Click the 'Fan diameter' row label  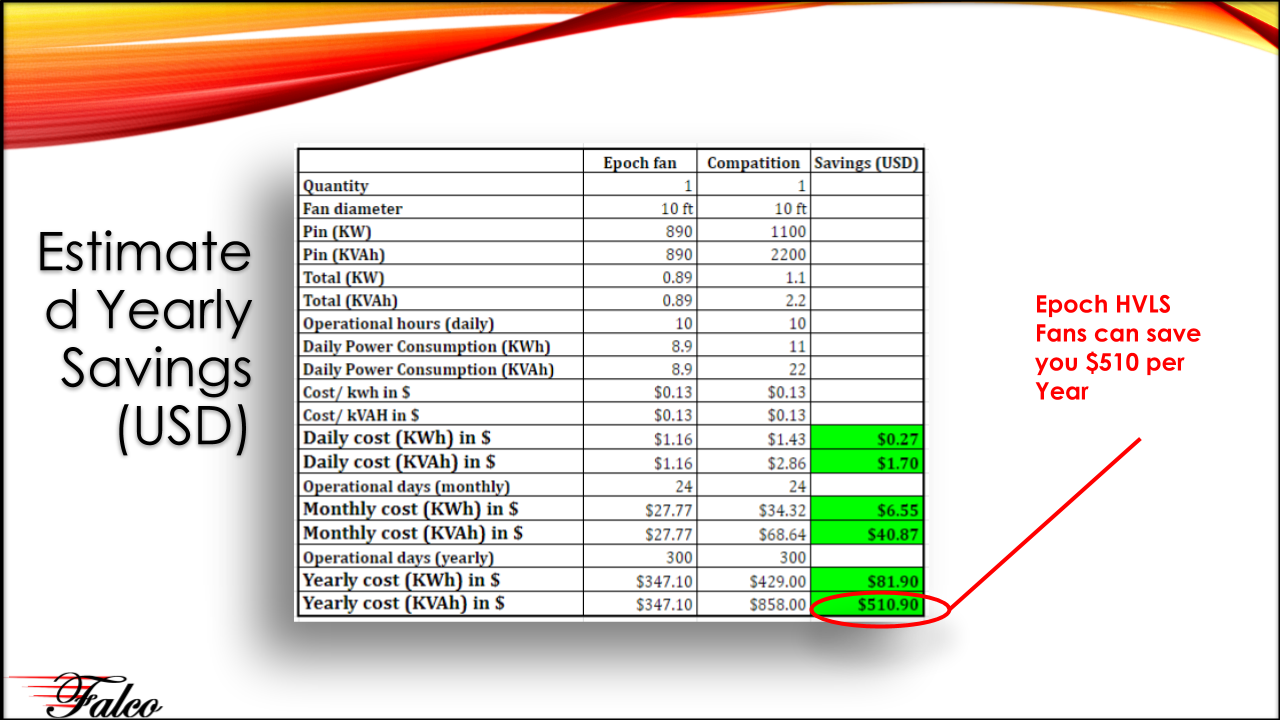[x=353, y=209]
